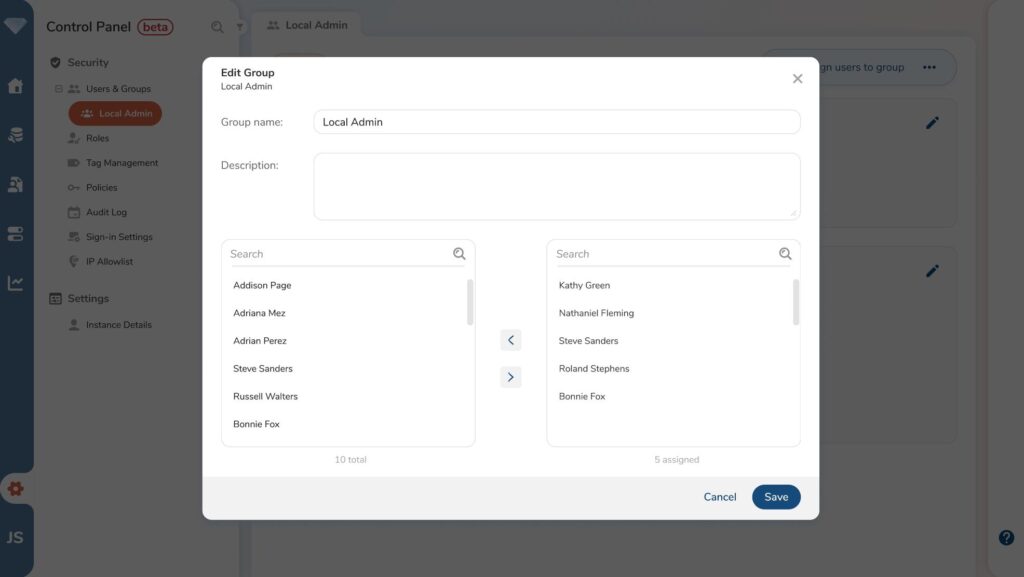Image resolution: width=1024 pixels, height=577 pixels.
Task: Open the analytics chart icon in the left rail
Action: (14, 283)
